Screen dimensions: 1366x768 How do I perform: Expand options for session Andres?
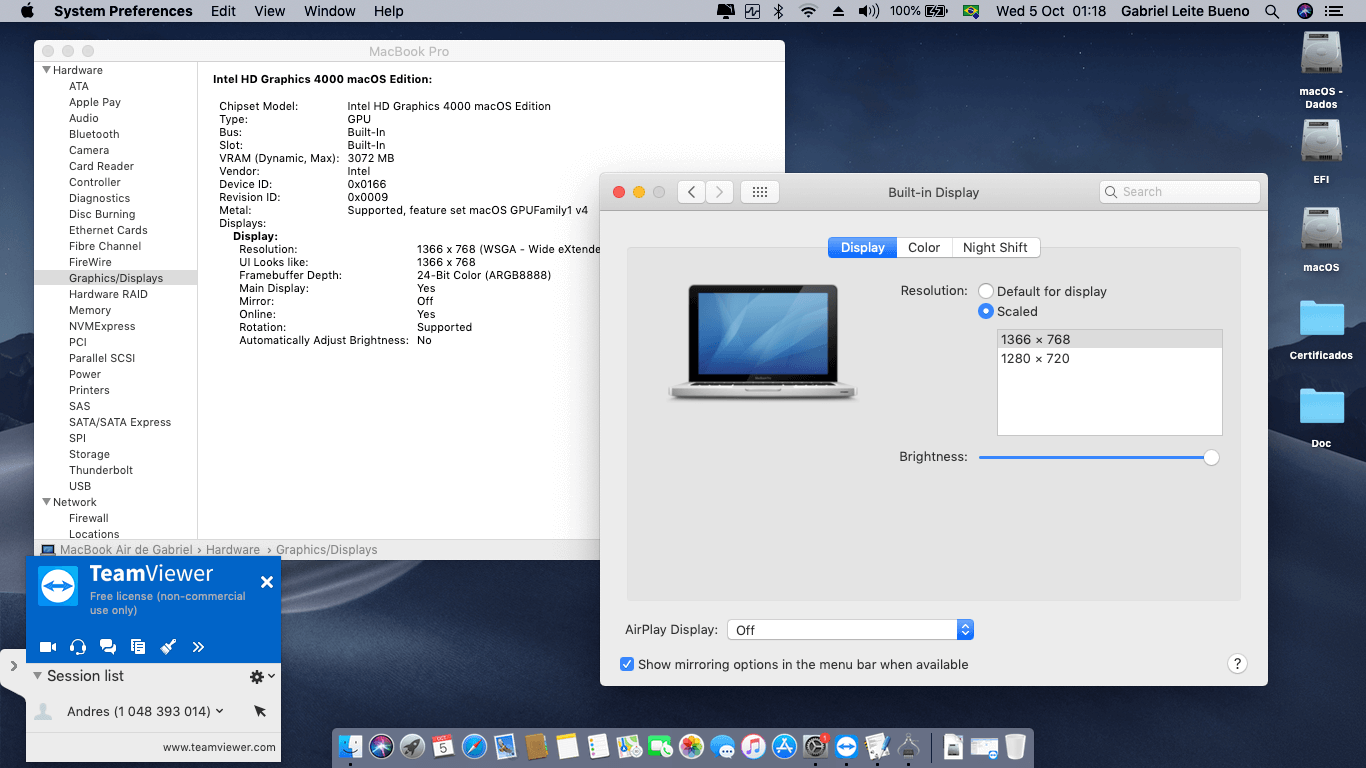(x=220, y=712)
